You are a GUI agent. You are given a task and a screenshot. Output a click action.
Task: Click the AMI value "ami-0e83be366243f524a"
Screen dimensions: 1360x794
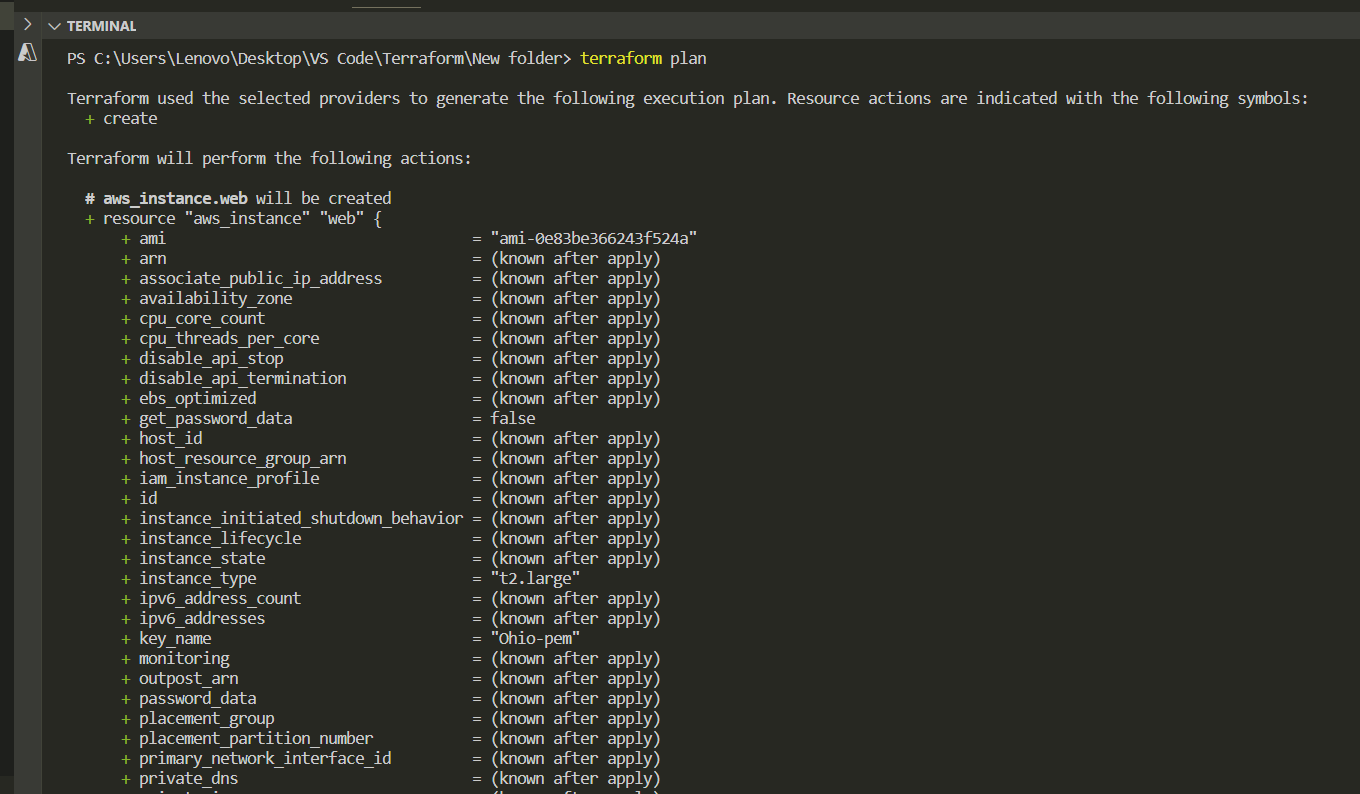[593, 238]
